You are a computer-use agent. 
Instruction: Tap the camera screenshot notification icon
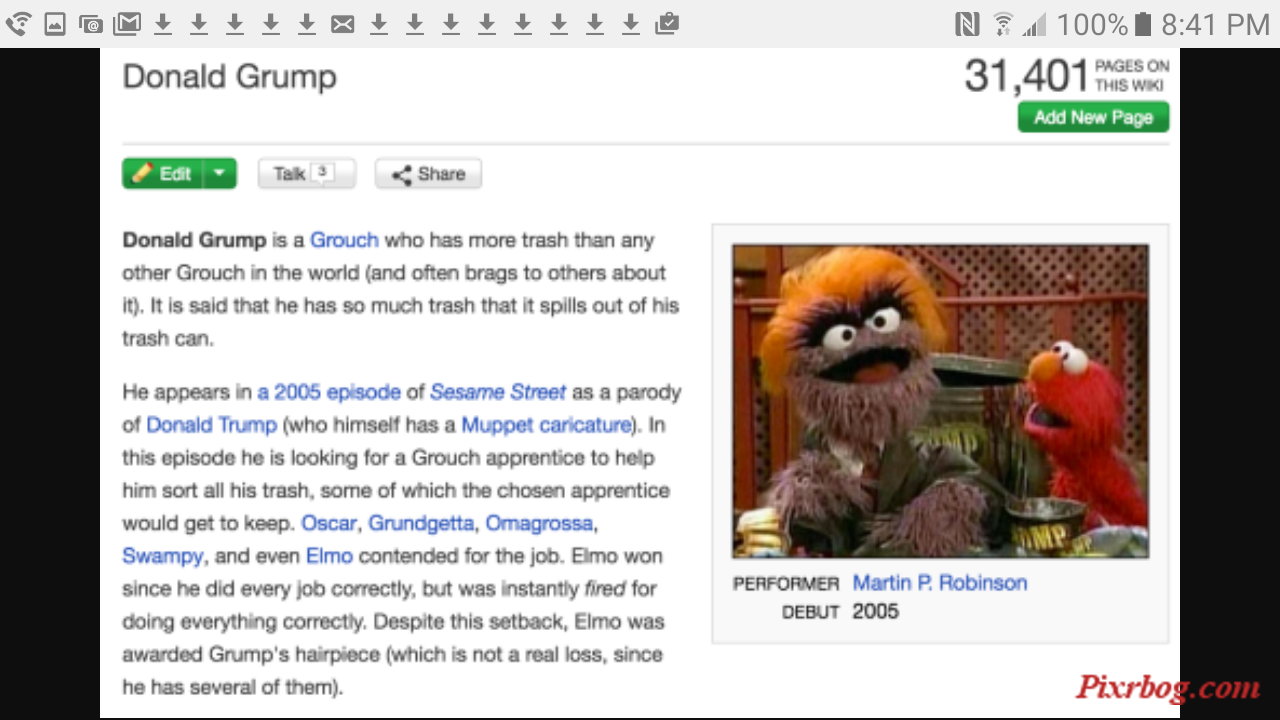90,23
